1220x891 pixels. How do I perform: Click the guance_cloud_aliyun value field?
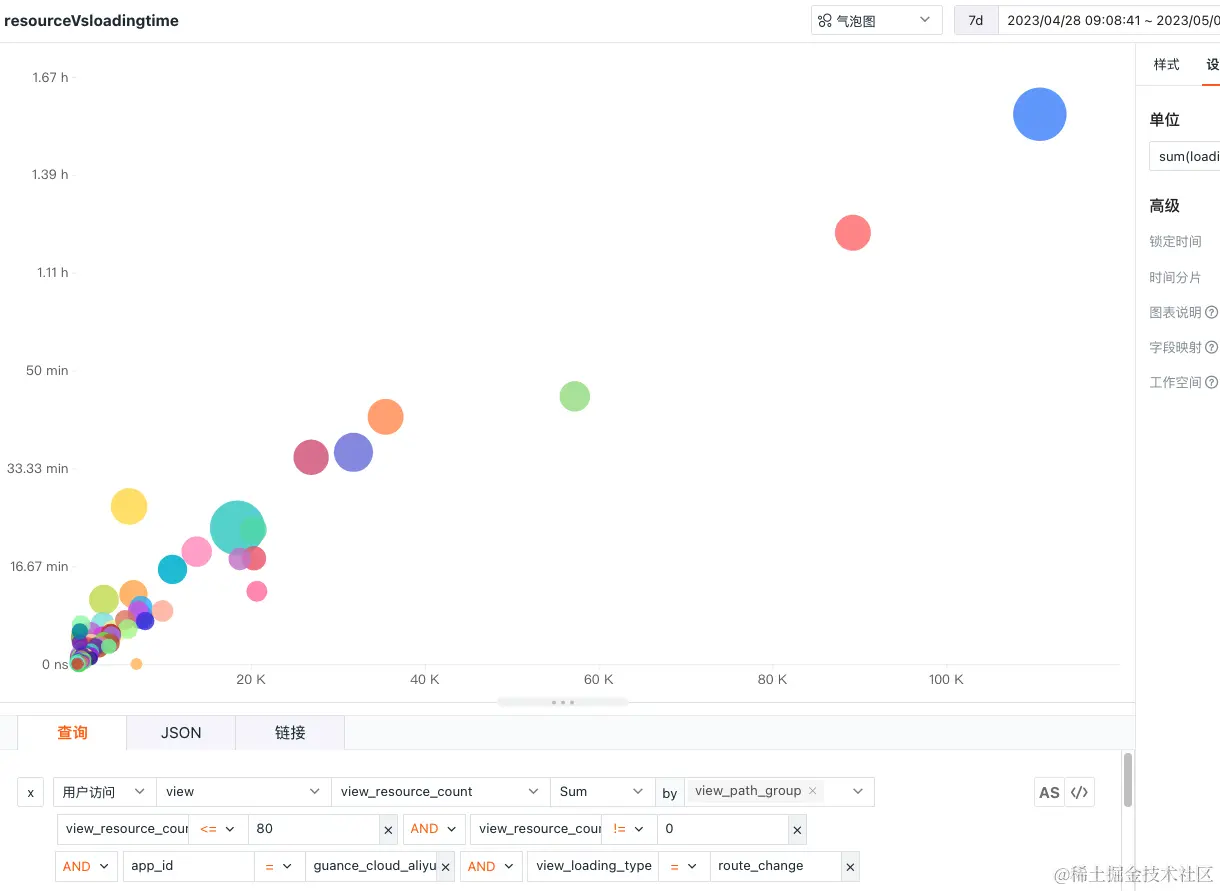(372, 866)
